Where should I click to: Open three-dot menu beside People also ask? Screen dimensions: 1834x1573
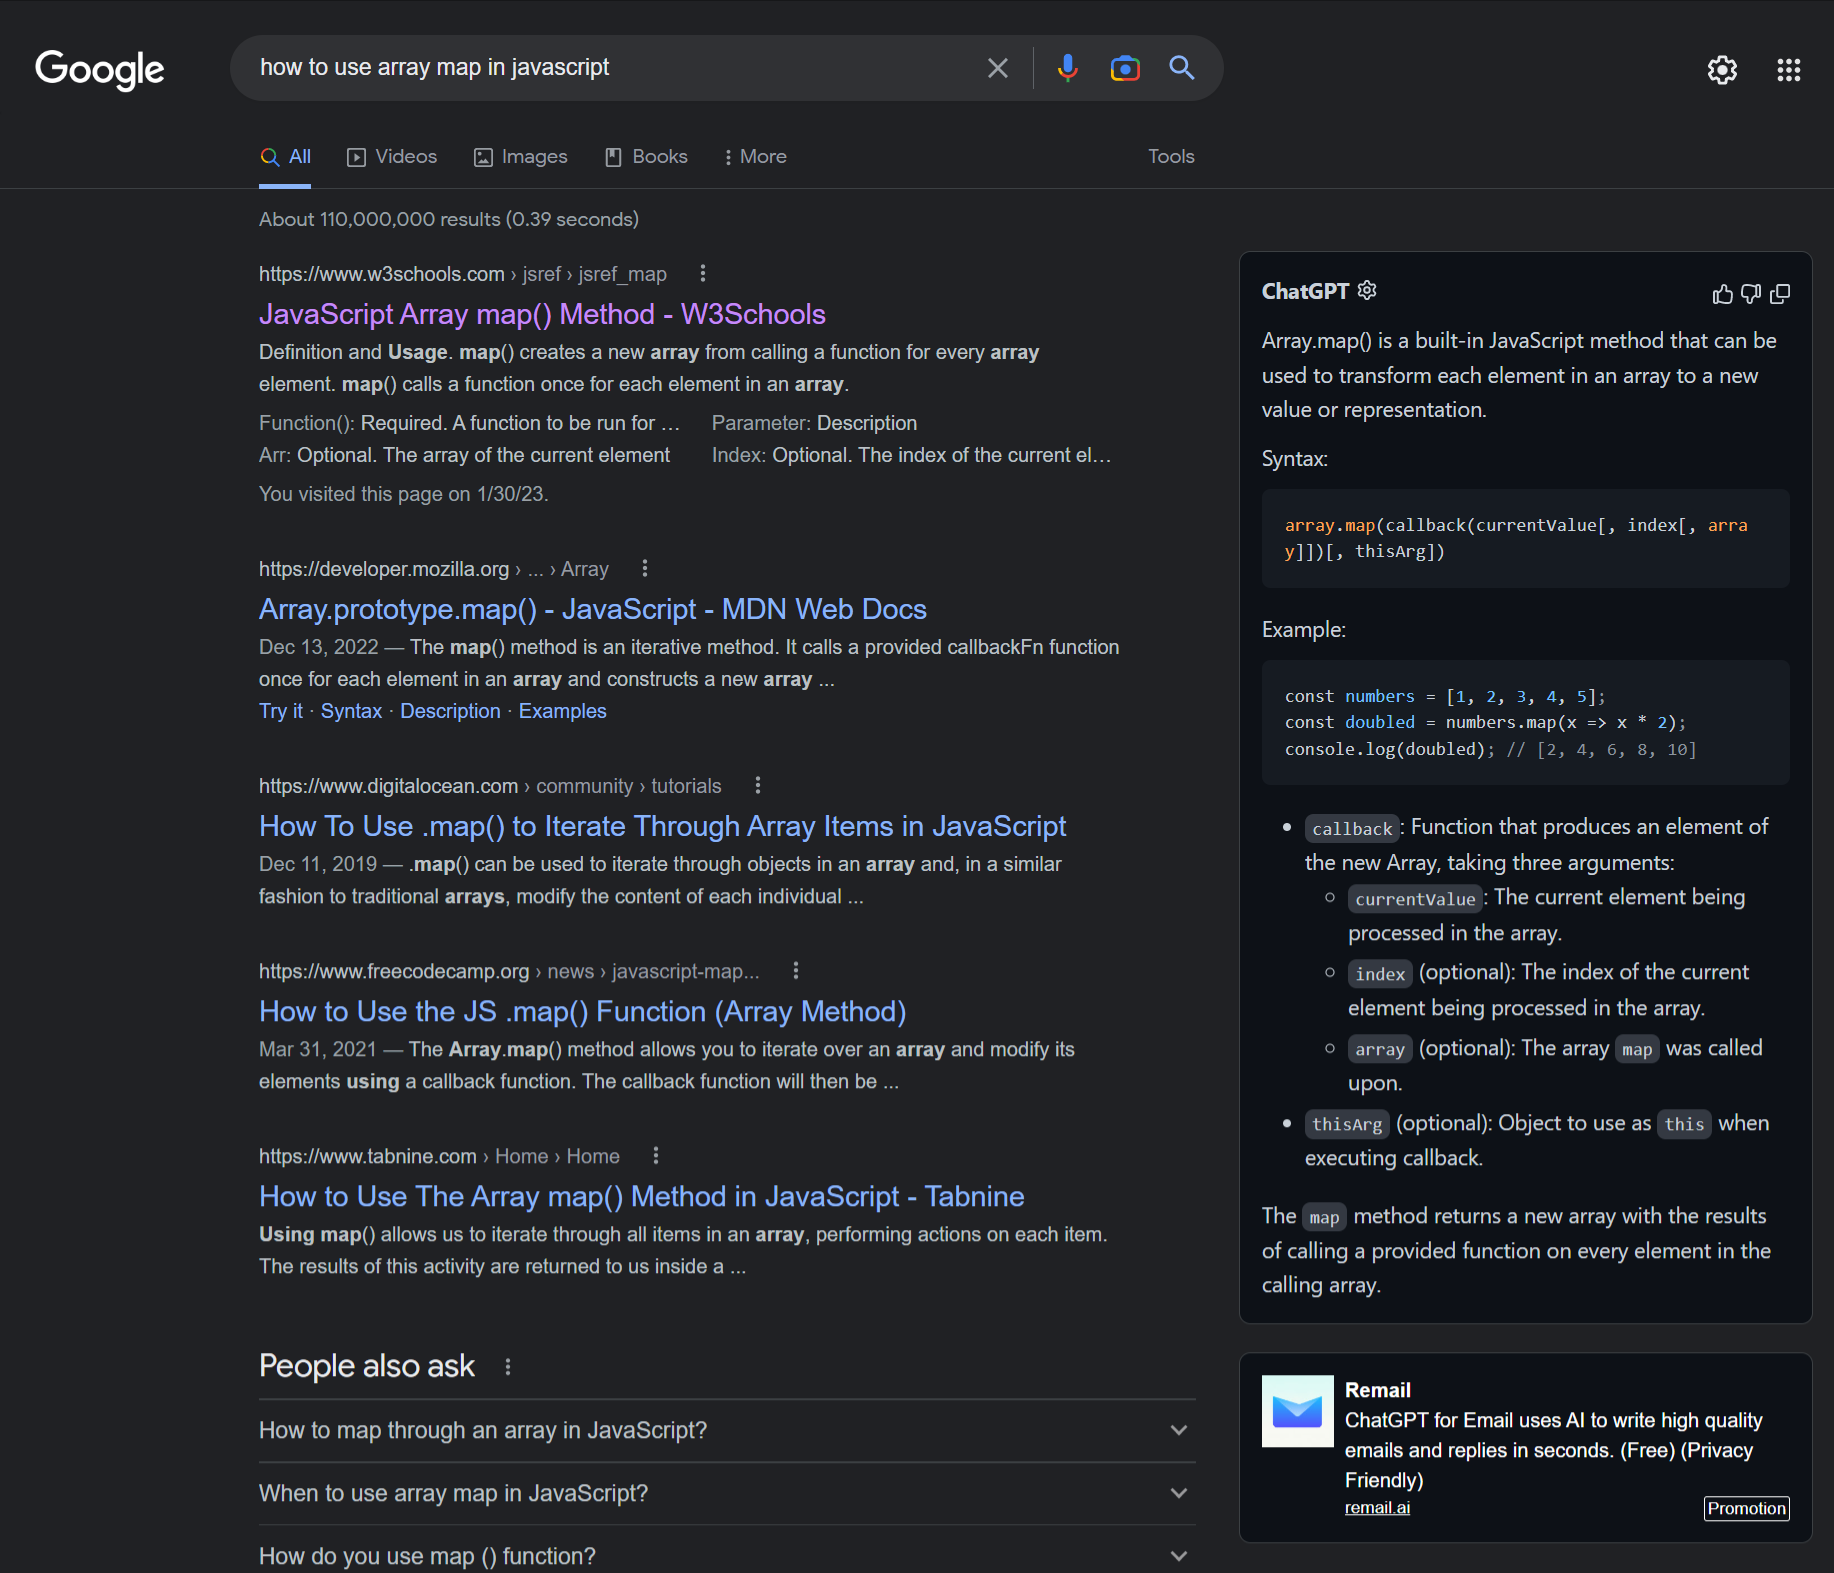[x=508, y=1366]
